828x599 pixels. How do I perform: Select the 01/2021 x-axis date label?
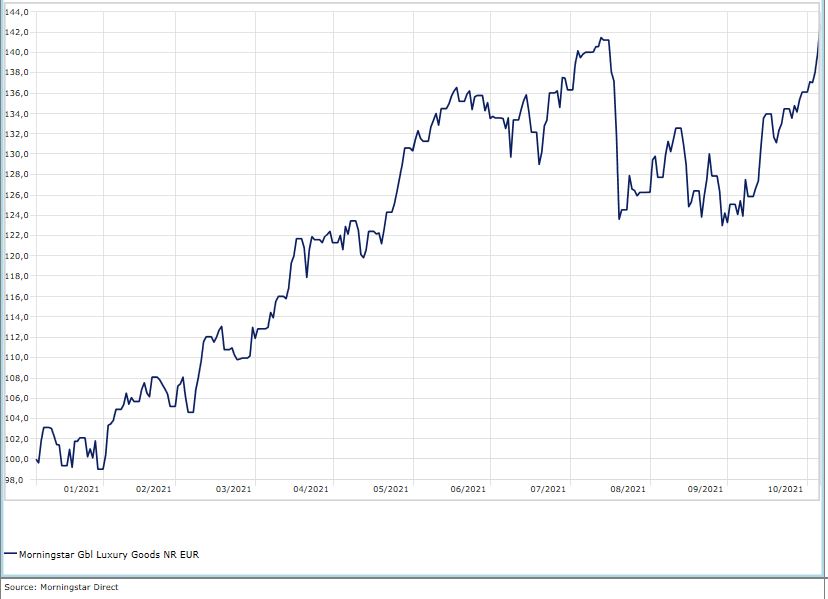click(x=81, y=489)
